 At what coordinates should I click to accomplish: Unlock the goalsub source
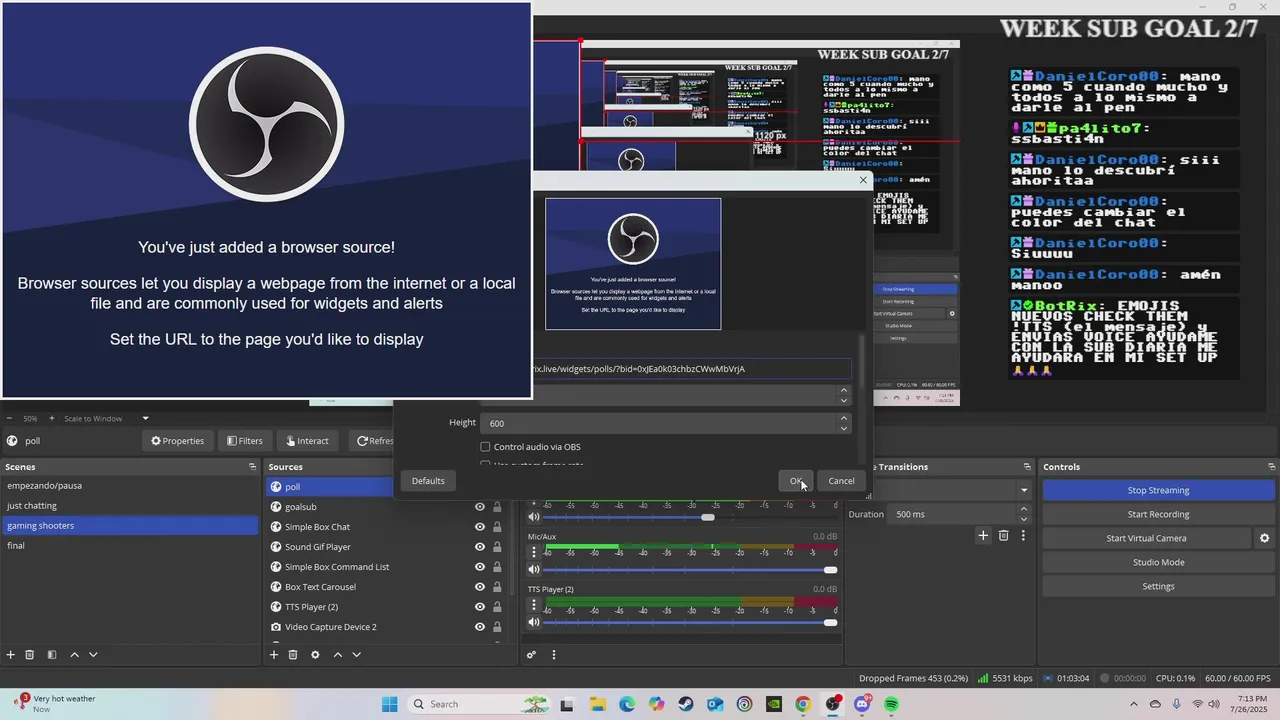pos(497,507)
